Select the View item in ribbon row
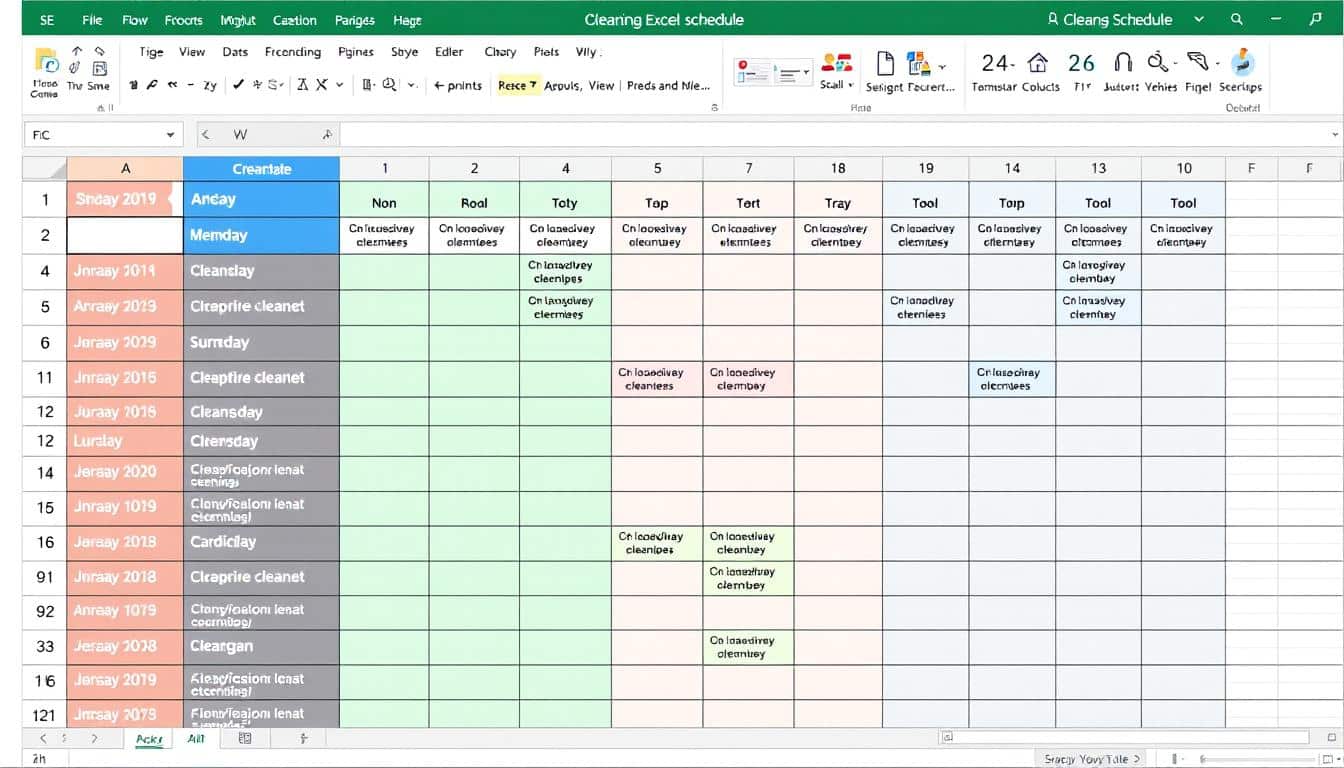Screen dimensions: 1344x768 (192, 52)
